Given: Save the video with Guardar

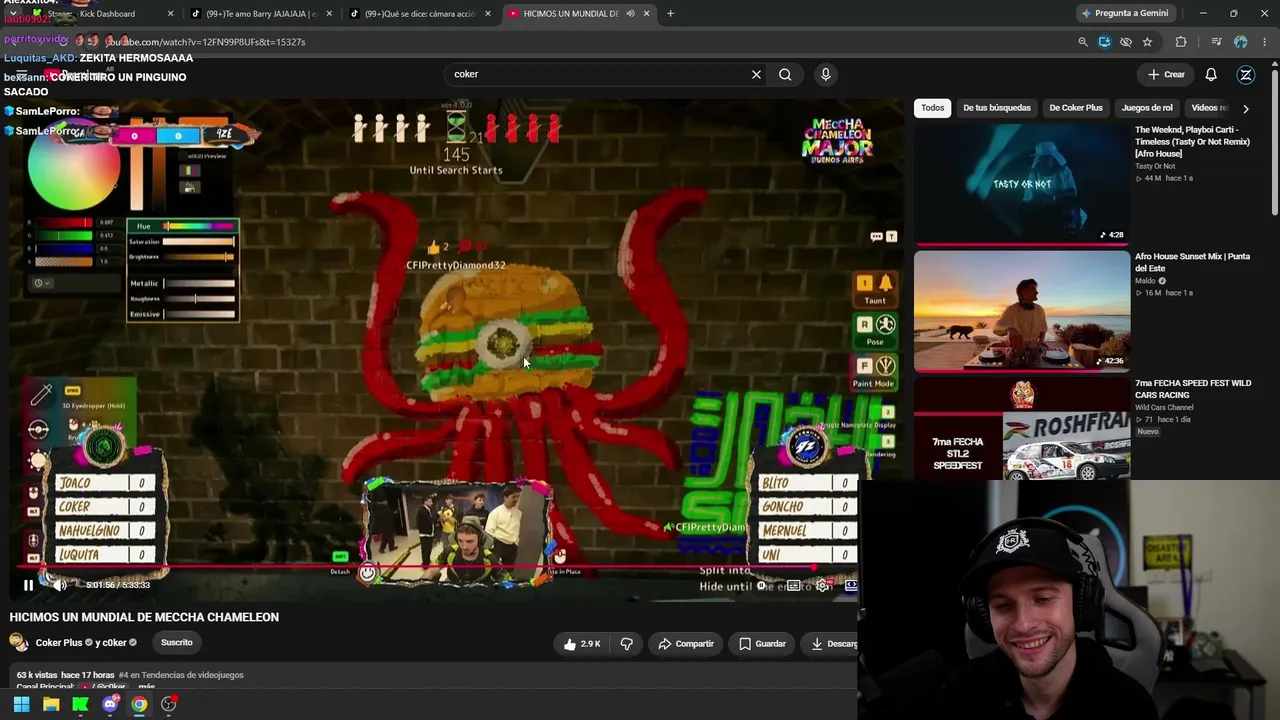Looking at the screenshot, I should click(x=762, y=644).
